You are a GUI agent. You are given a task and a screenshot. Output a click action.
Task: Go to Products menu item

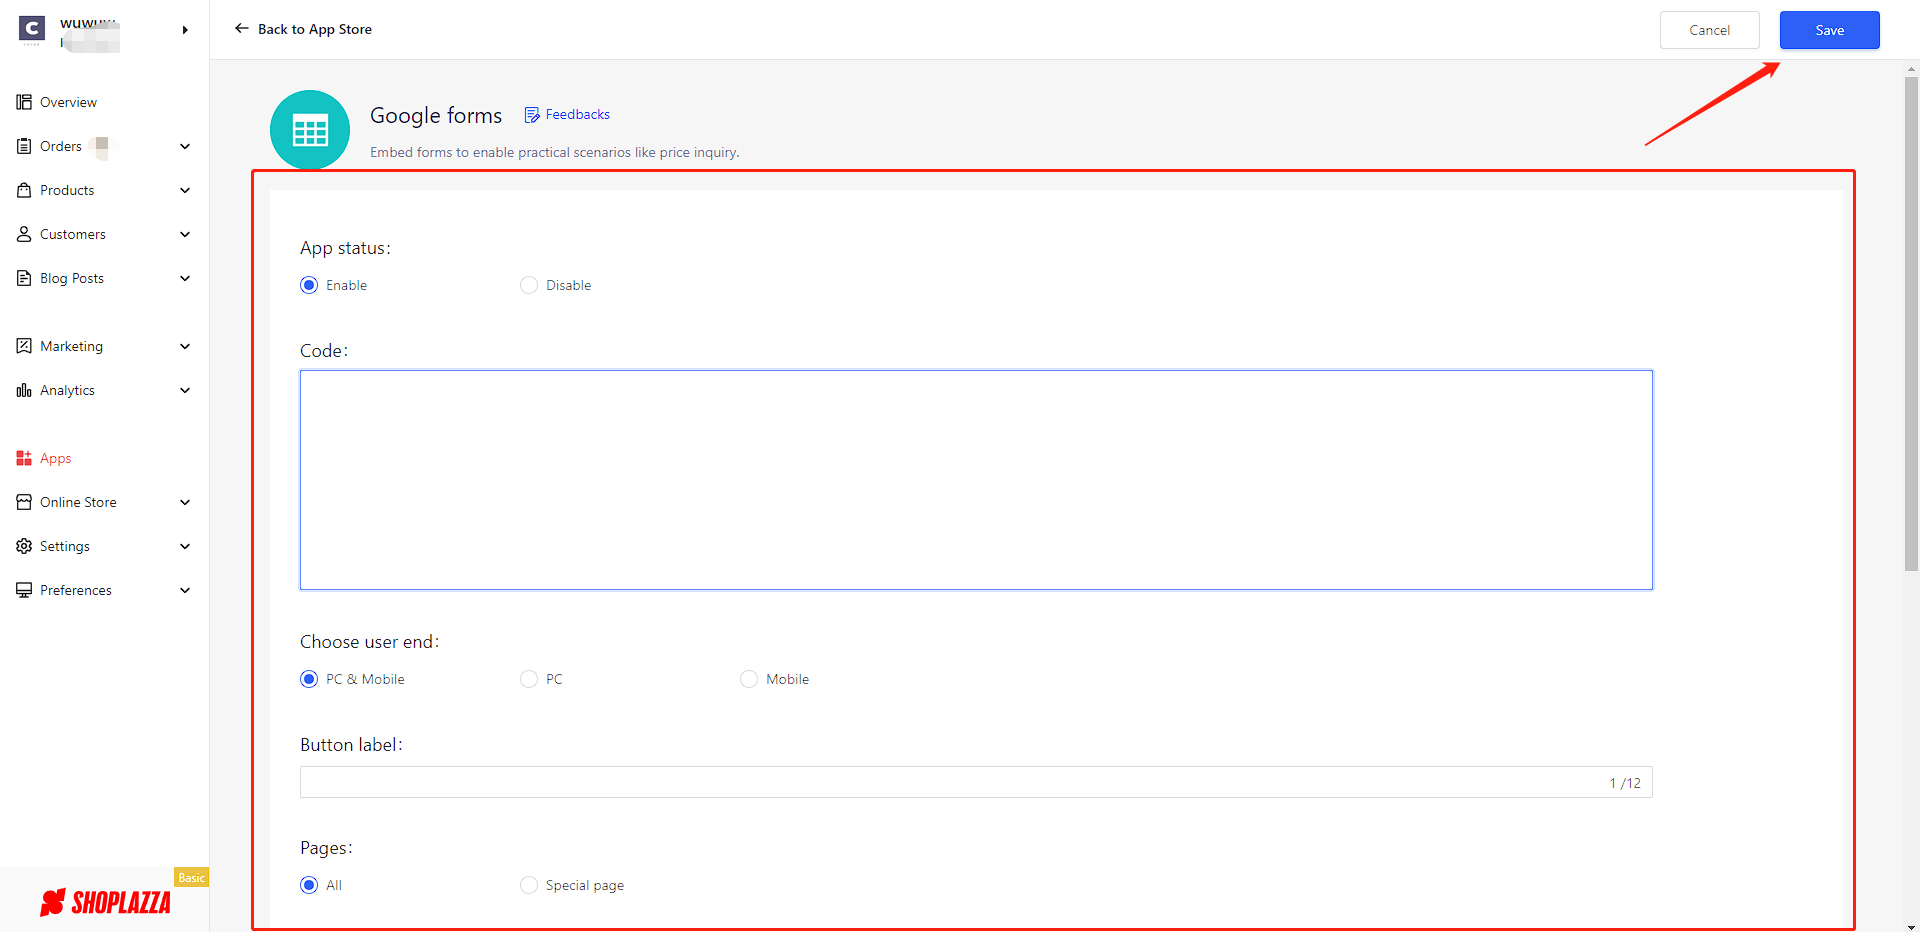tap(67, 190)
